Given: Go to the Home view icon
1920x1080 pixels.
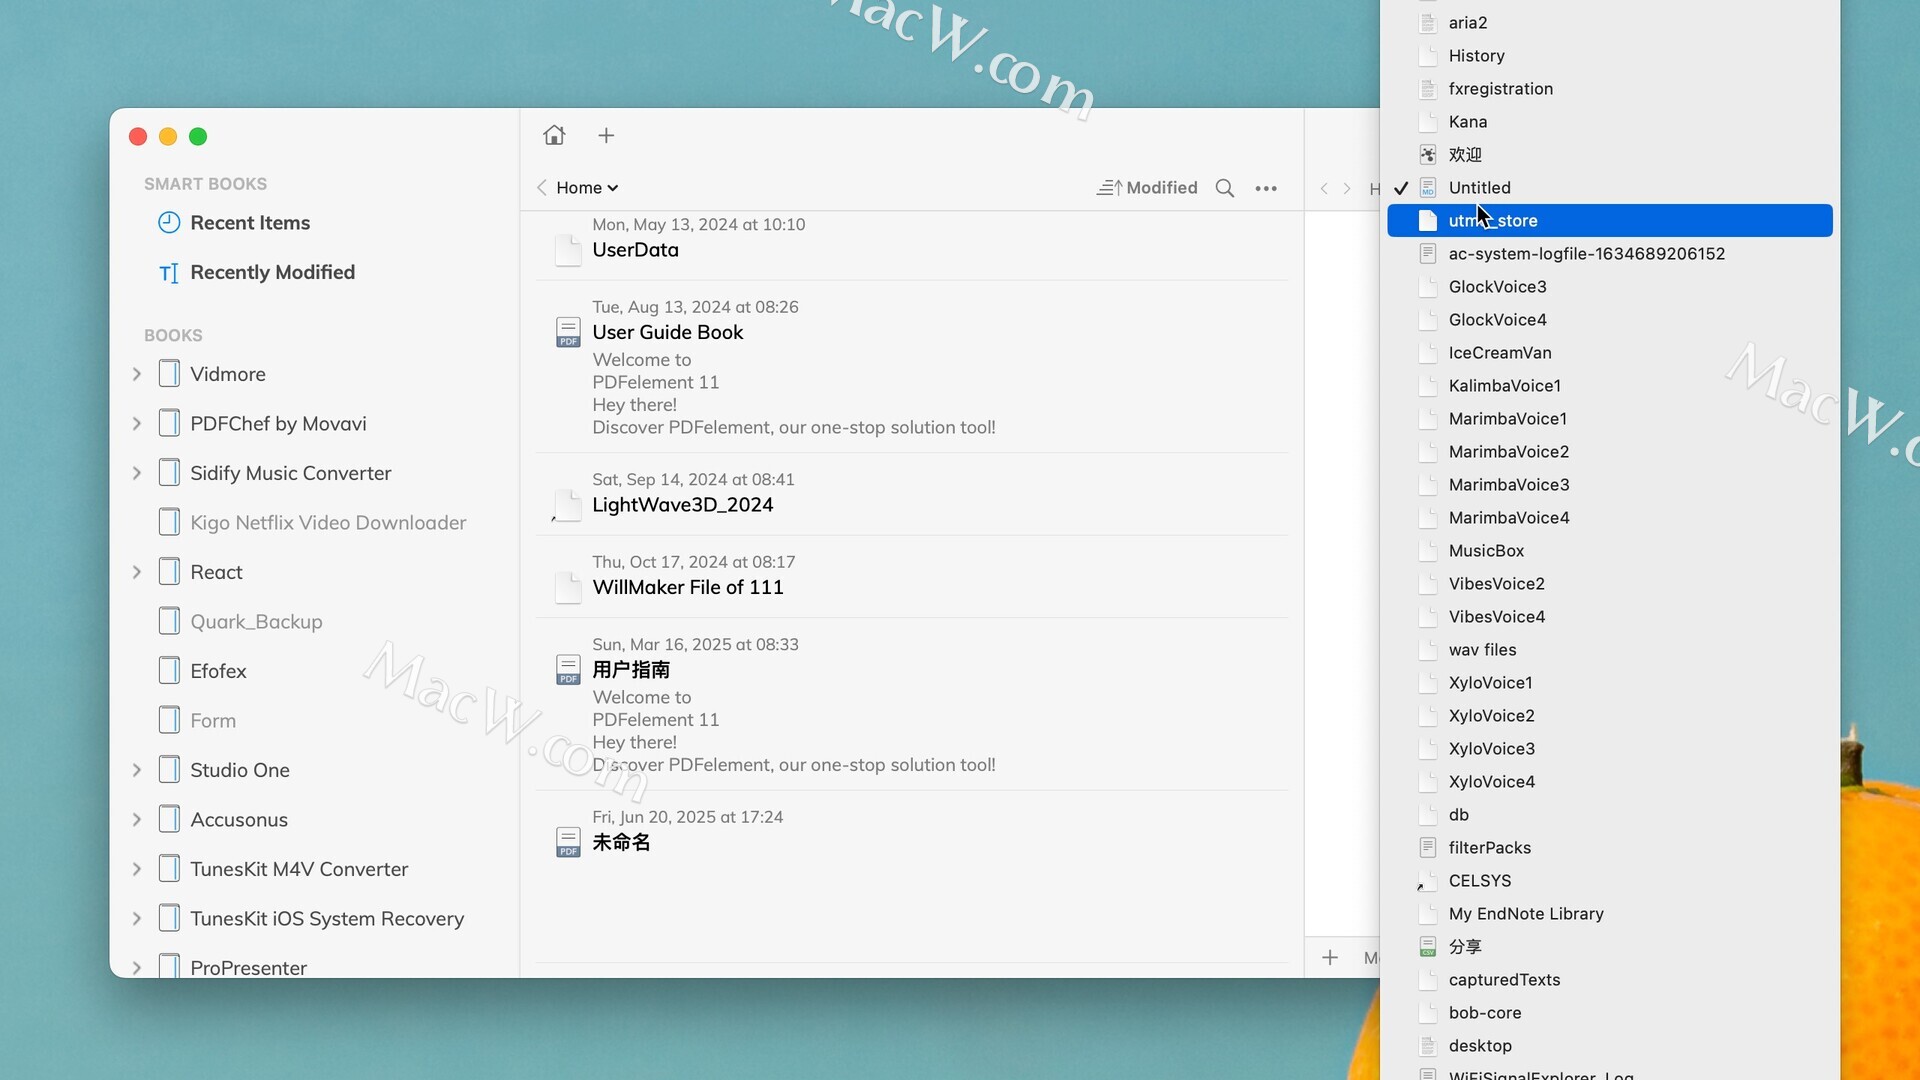Looking at the screenshot, I should pos(554,135).
